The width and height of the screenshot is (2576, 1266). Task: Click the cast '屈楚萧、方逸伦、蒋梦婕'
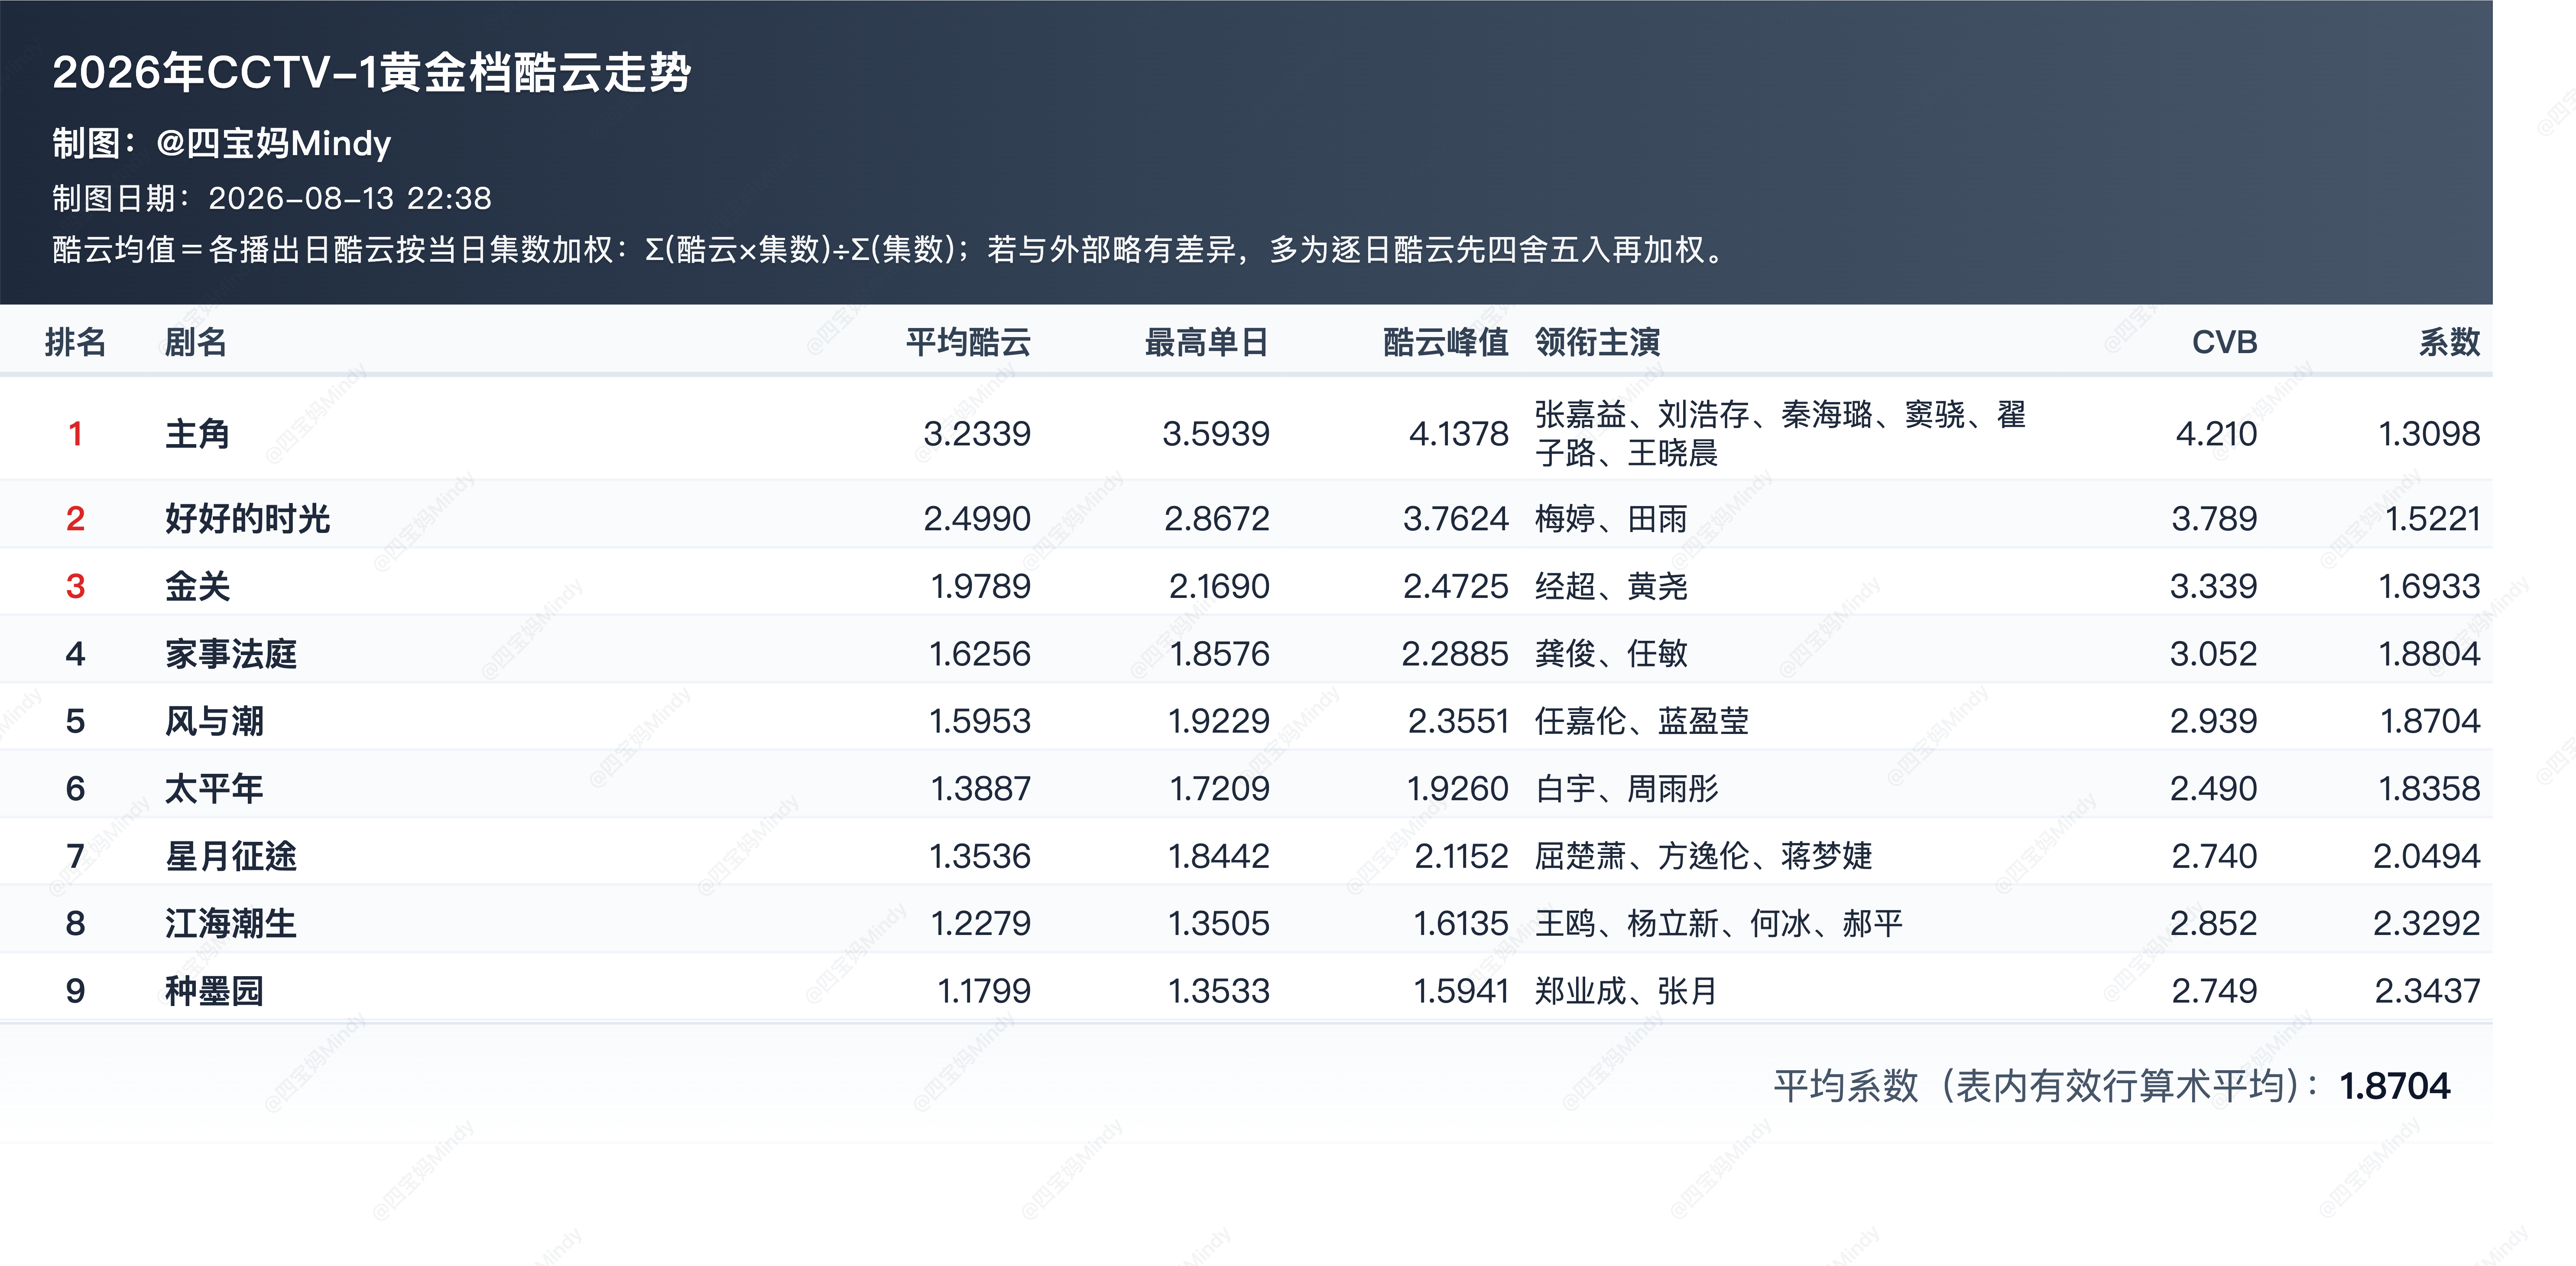coord(1704,856)
